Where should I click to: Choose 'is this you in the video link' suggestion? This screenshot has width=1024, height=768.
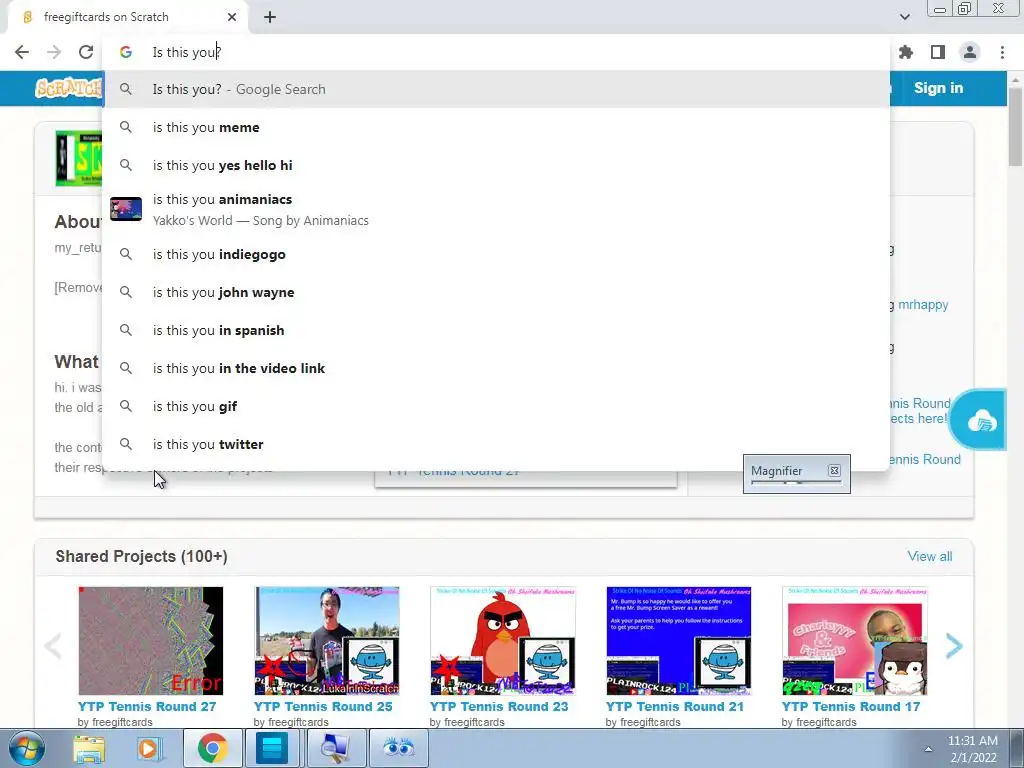point(496,368)
